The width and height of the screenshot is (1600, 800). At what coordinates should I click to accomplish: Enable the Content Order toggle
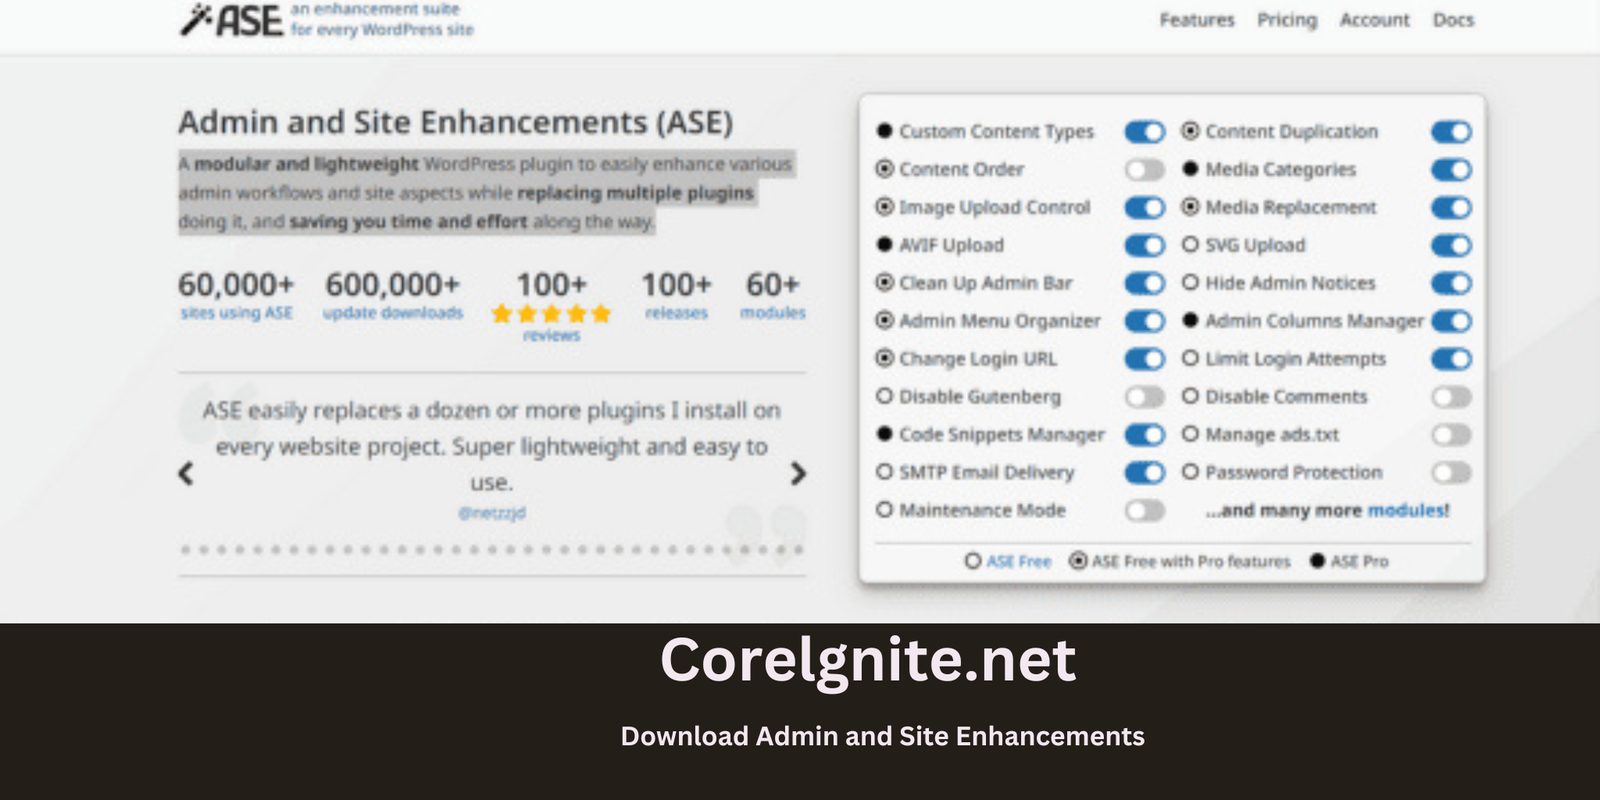pos(1145,170)
